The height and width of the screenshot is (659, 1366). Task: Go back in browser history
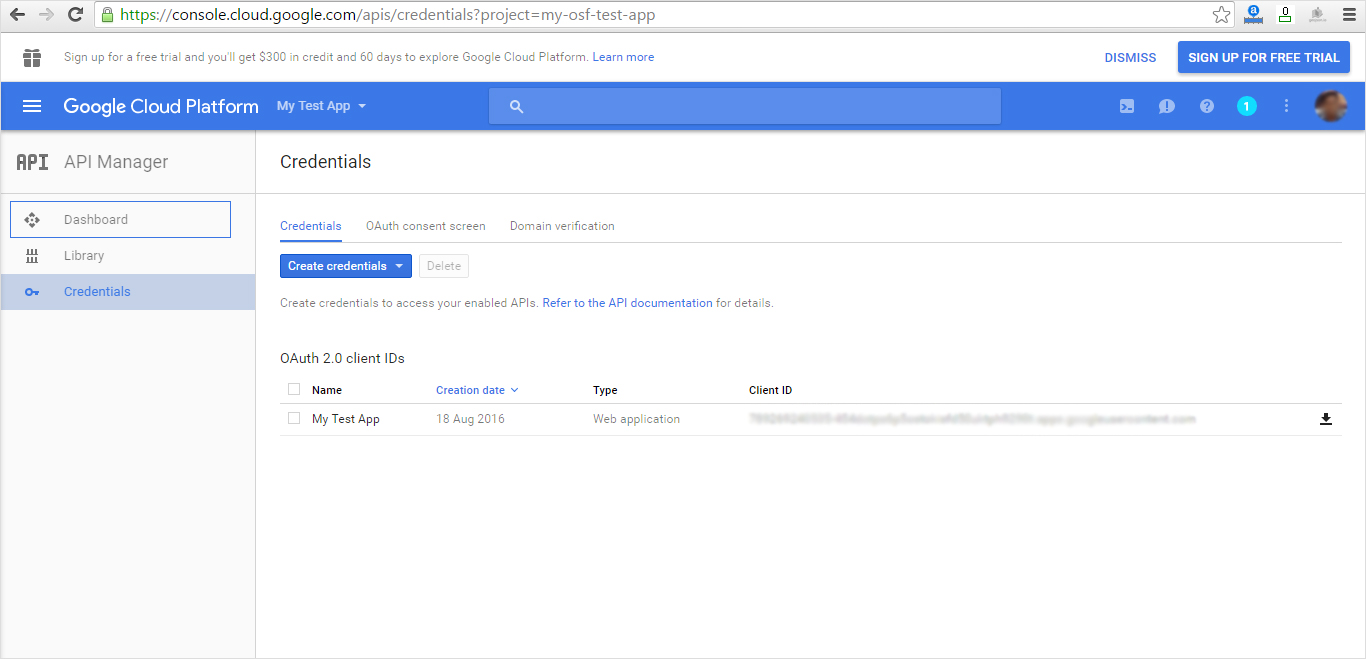[17, 15]
